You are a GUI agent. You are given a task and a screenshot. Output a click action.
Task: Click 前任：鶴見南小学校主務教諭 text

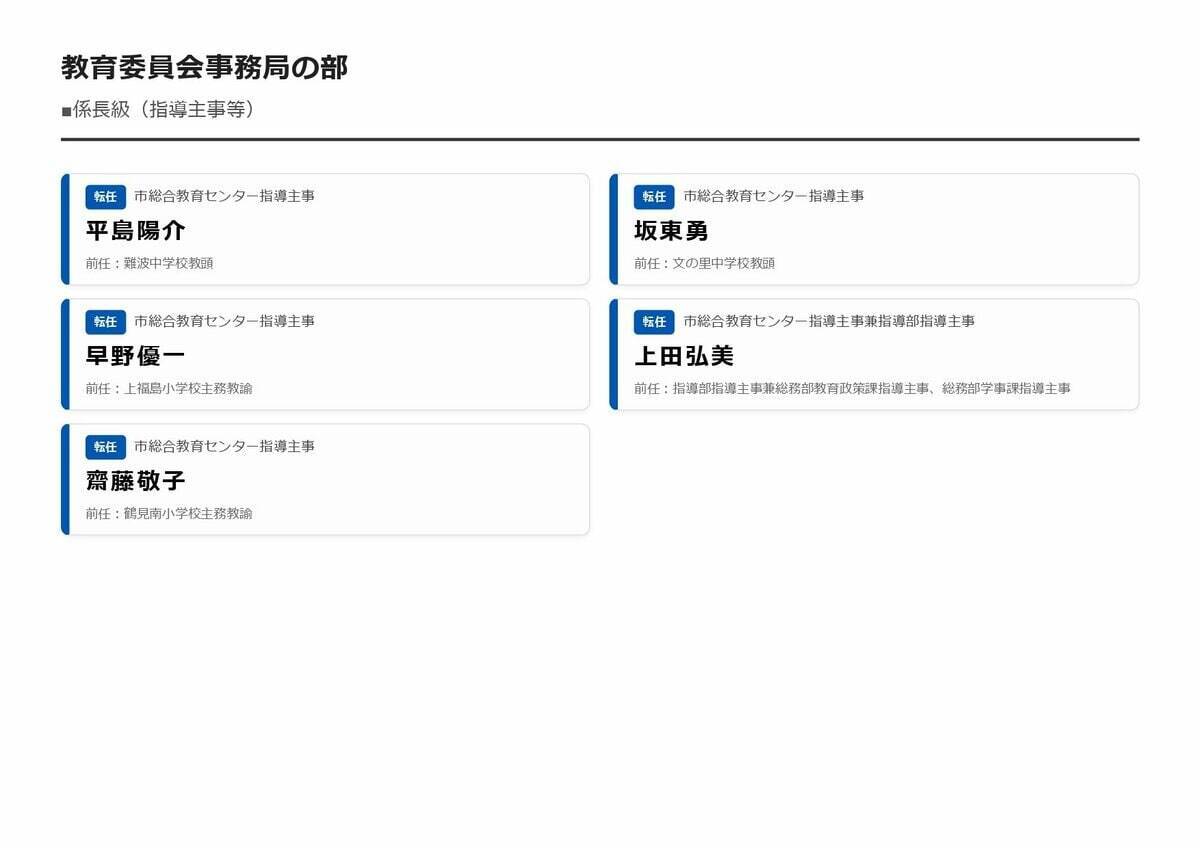pos(170,513)
